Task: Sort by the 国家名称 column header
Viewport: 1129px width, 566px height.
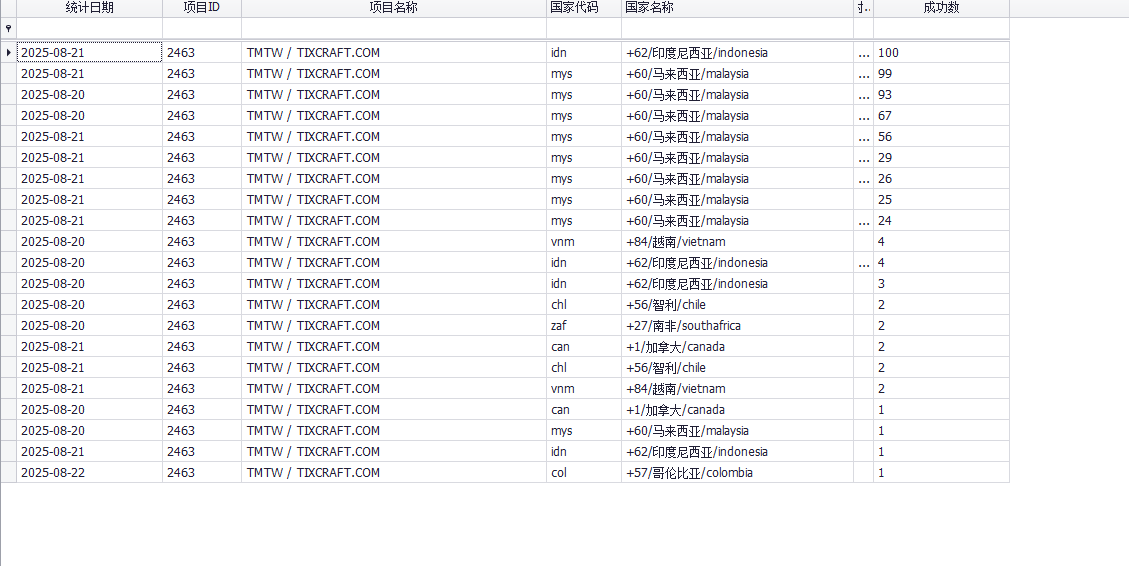Action: [x=737, y=8]
